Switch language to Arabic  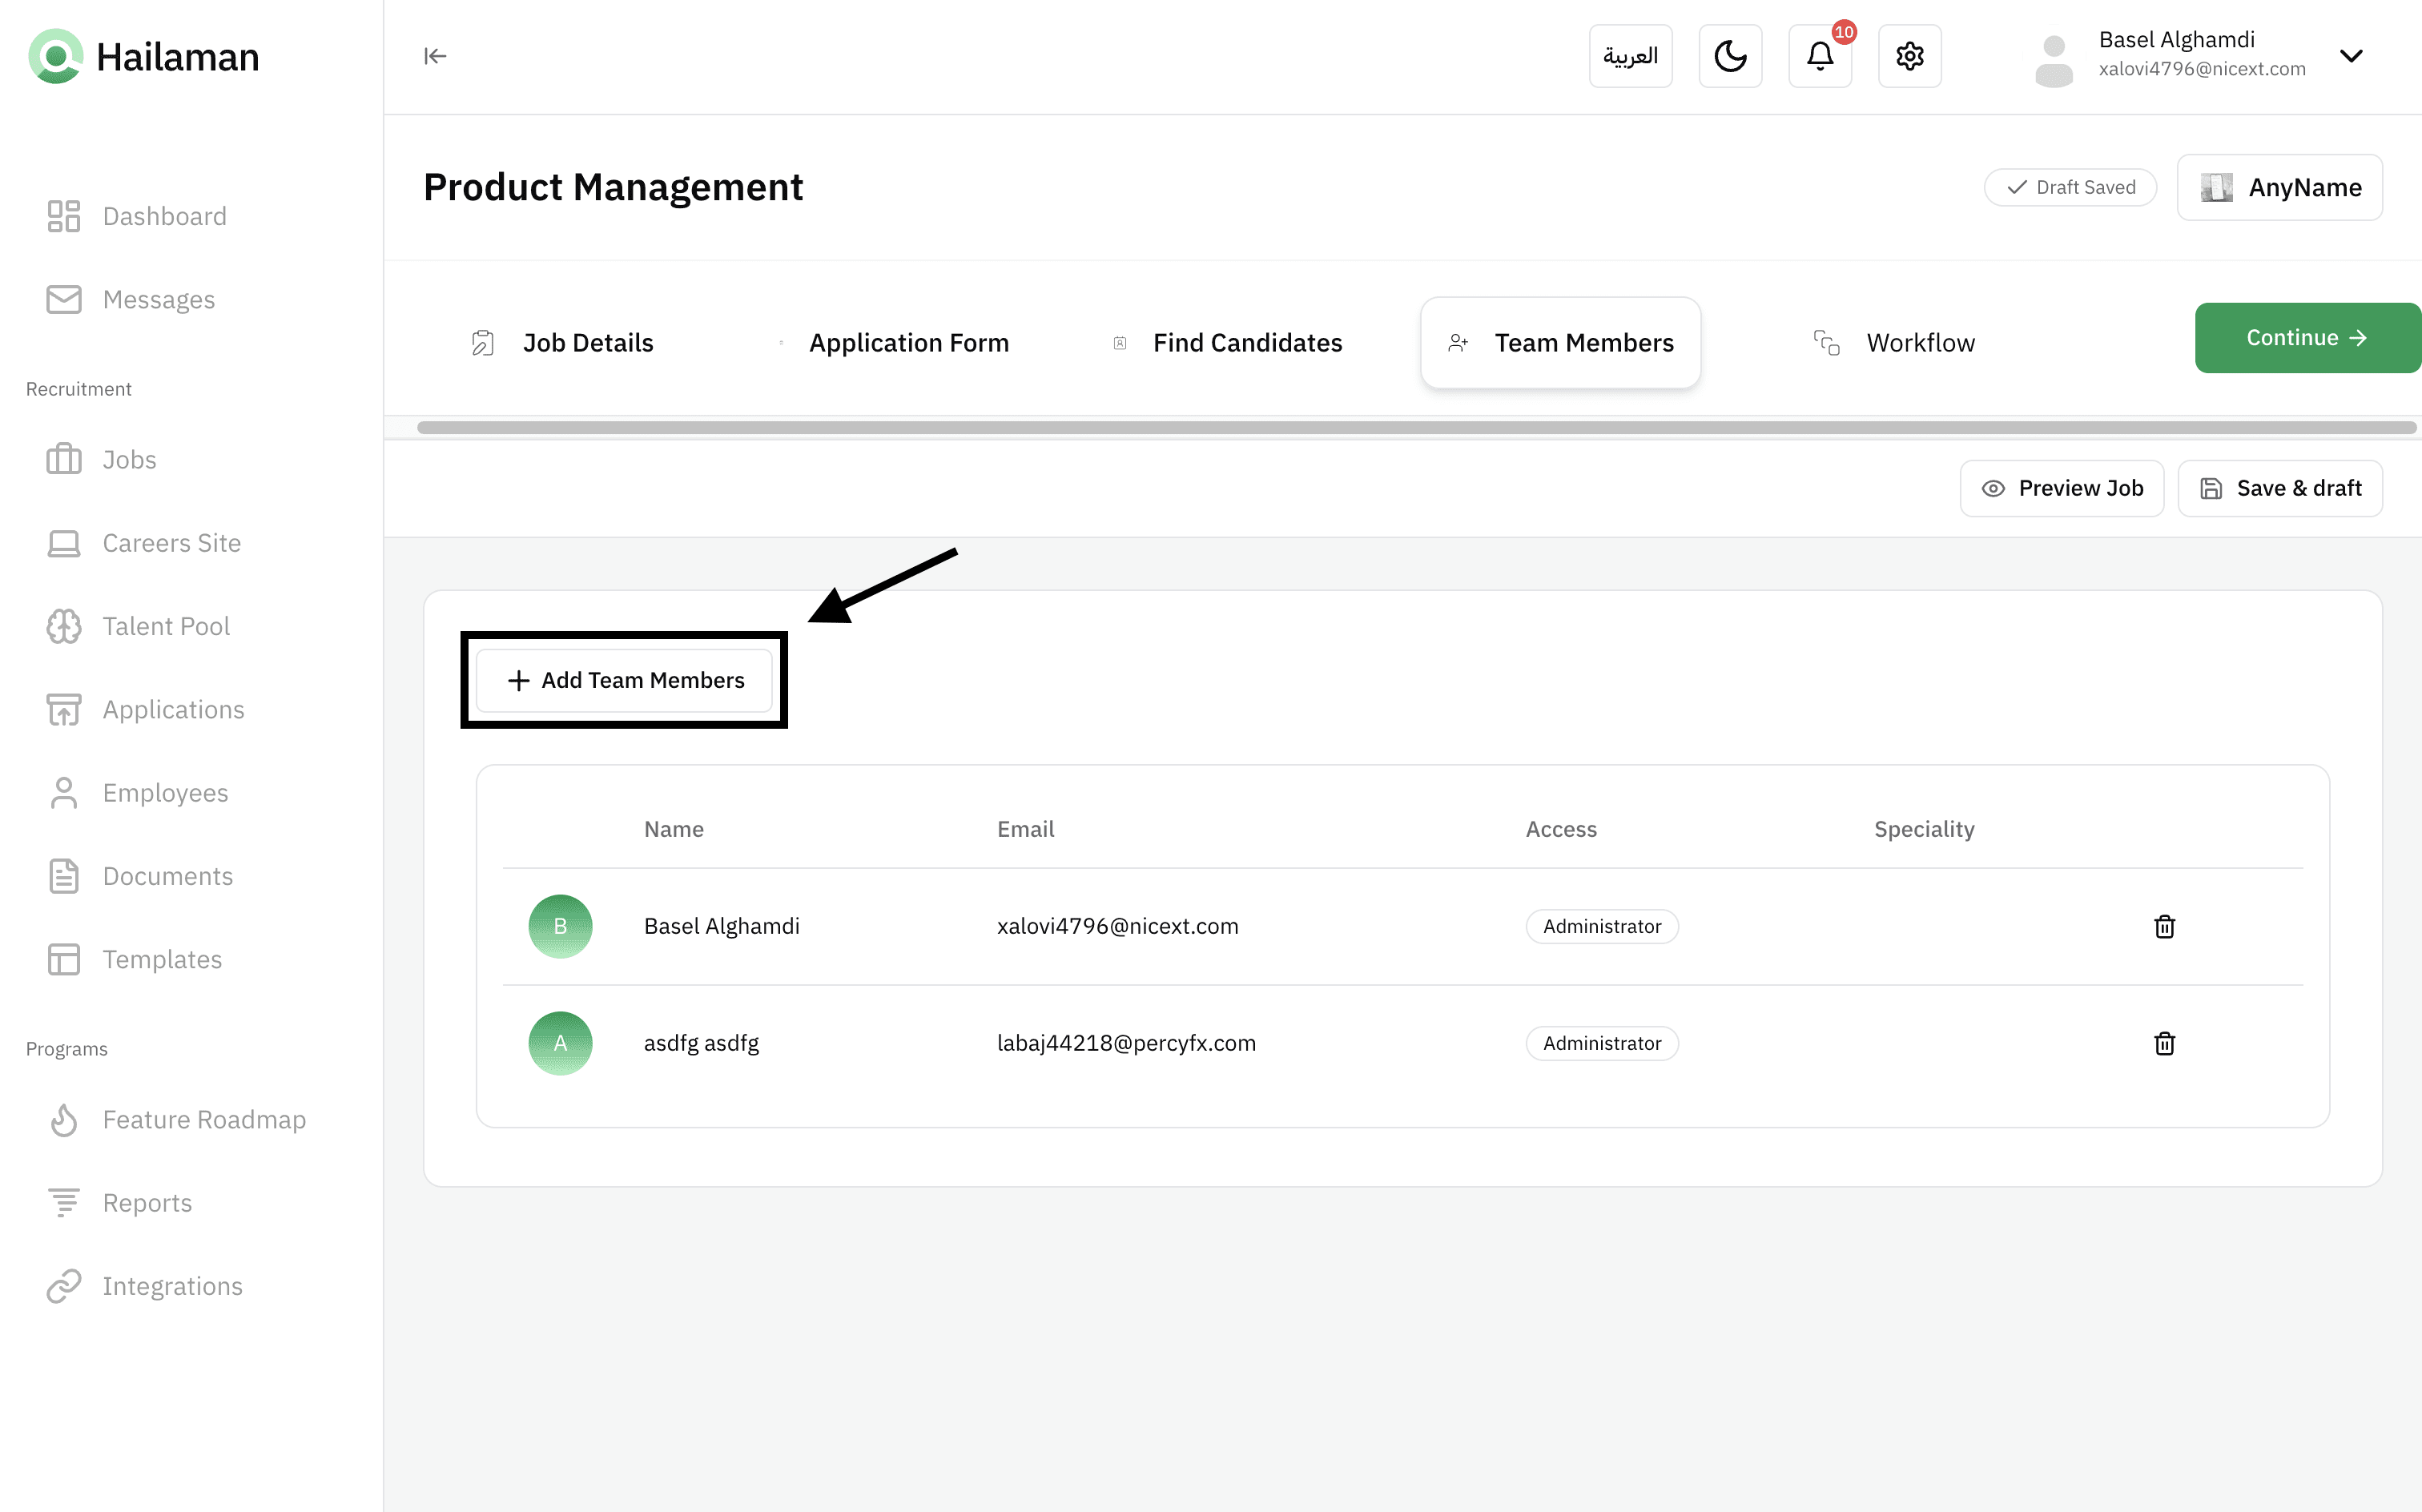(x=1630, y=56)
